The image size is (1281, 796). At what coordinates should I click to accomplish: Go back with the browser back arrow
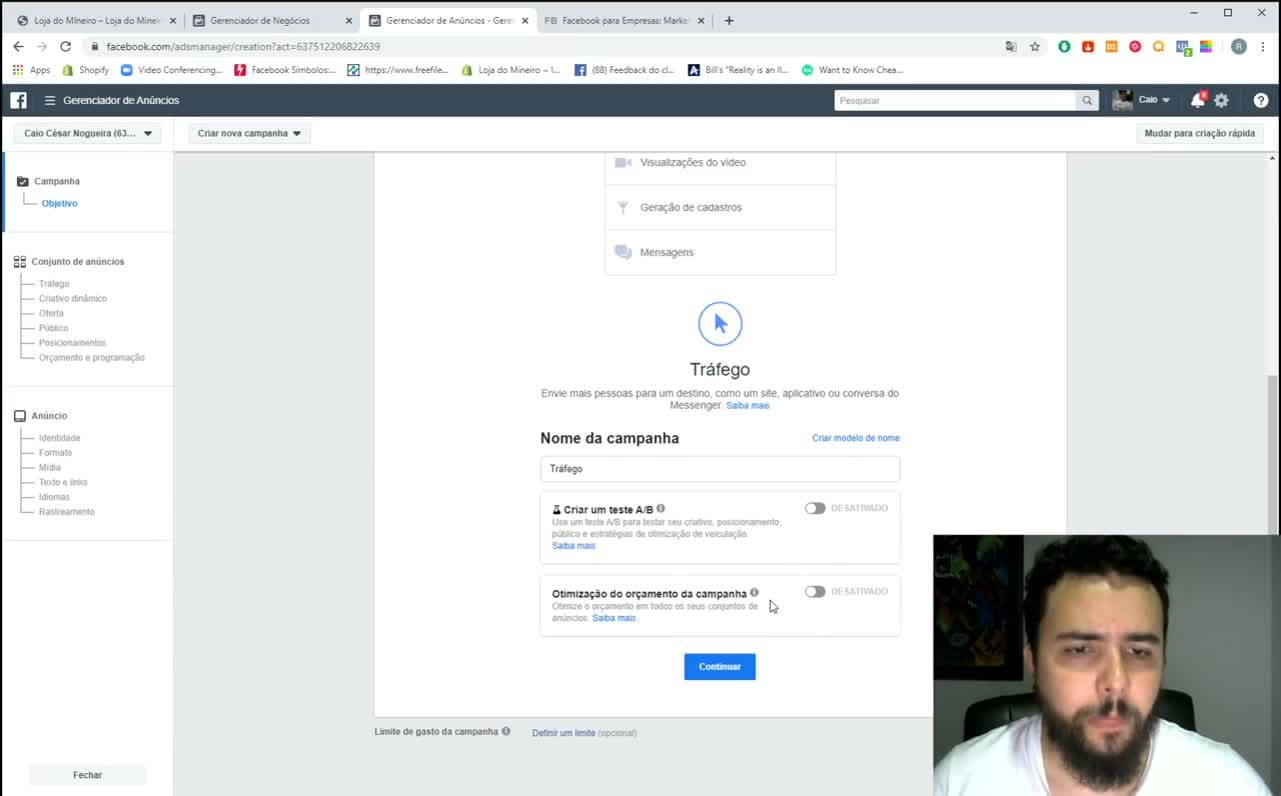(x=18, y=46)
